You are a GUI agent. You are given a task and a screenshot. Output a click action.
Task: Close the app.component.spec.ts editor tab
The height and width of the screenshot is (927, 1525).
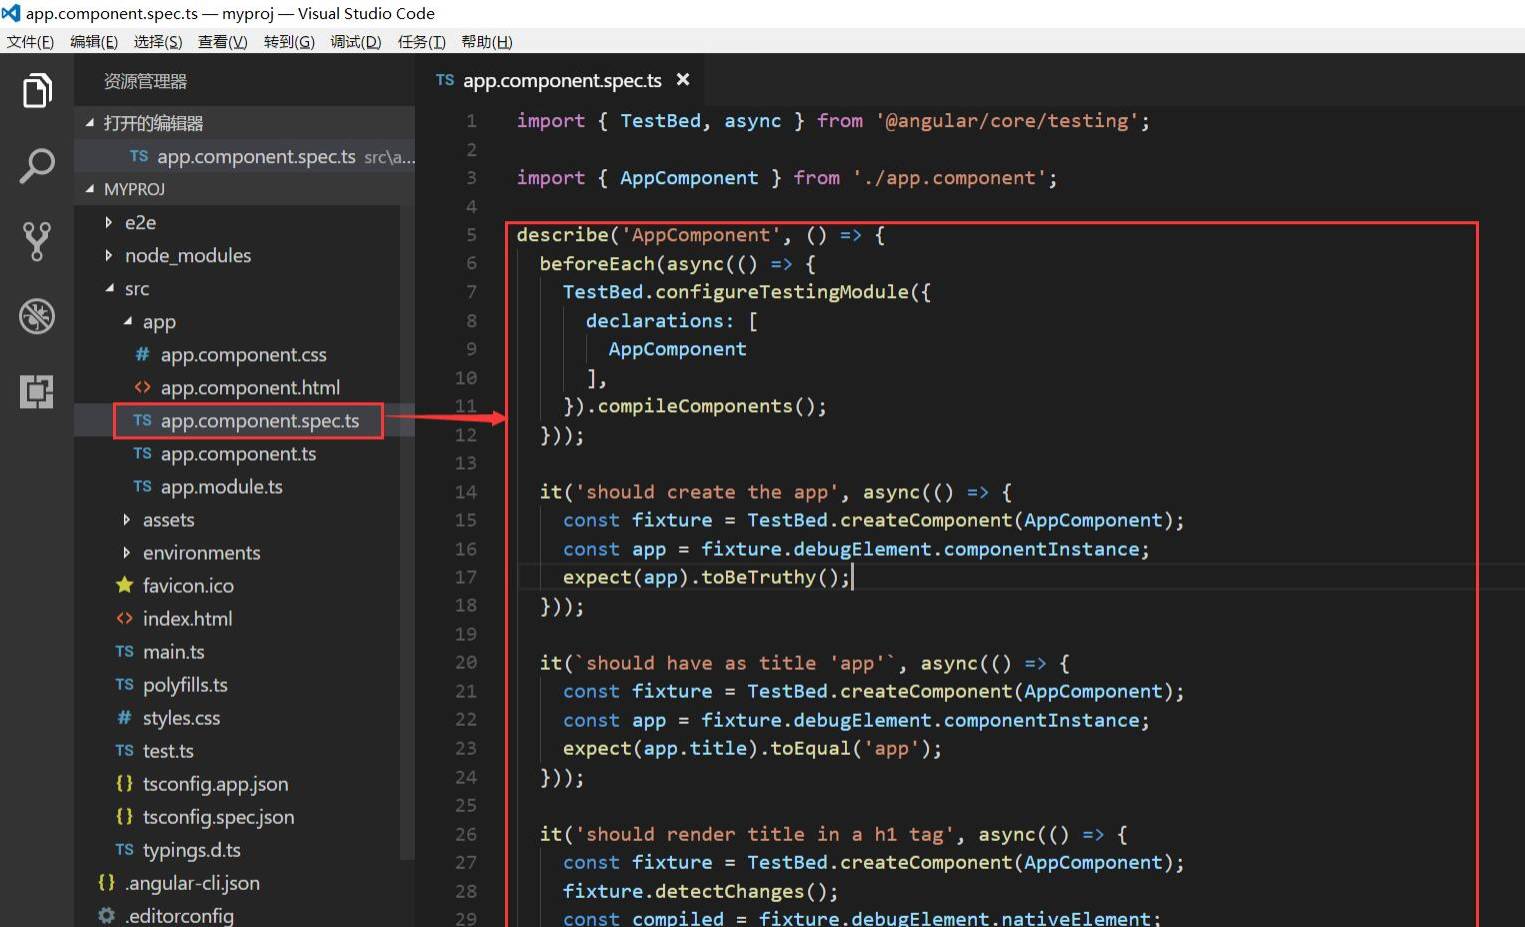pos(683,80)
